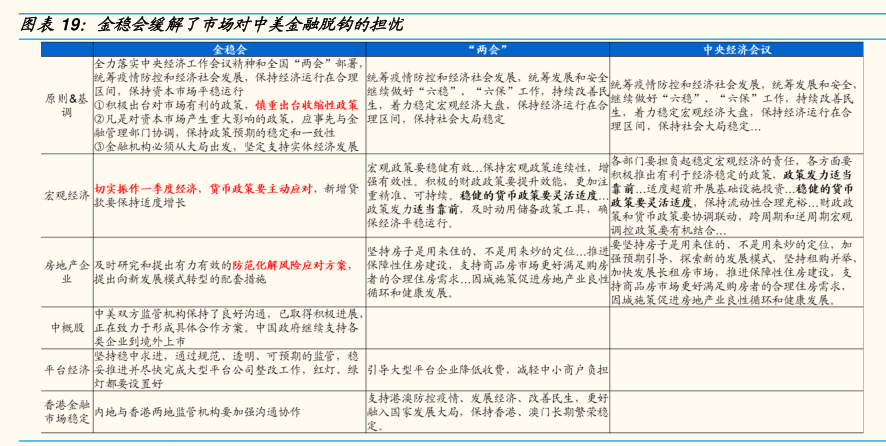The height and width of the screenshot is (446, 886).
Task: Click the 引导大型平台企业降低收费 cell
Action: (485, 366)
